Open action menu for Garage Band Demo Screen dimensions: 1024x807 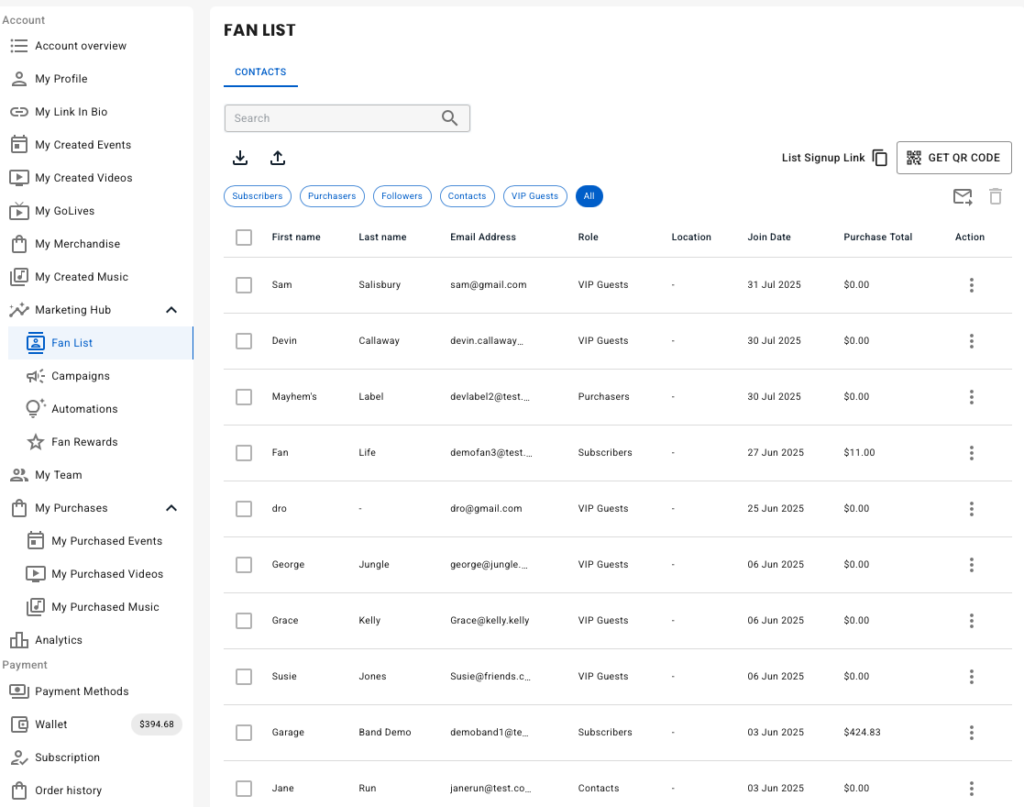[x=971, y=733]
